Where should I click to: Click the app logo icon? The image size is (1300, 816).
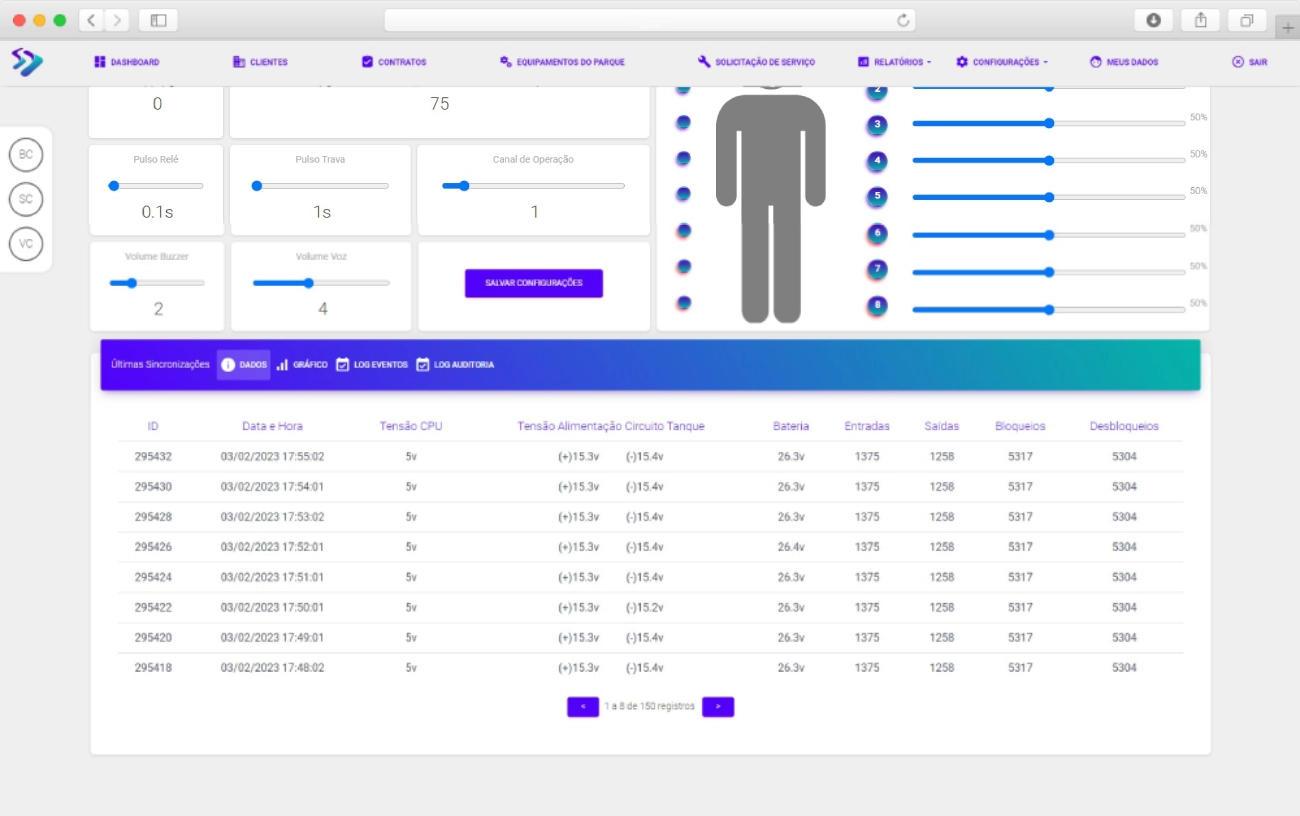point(27,62)
